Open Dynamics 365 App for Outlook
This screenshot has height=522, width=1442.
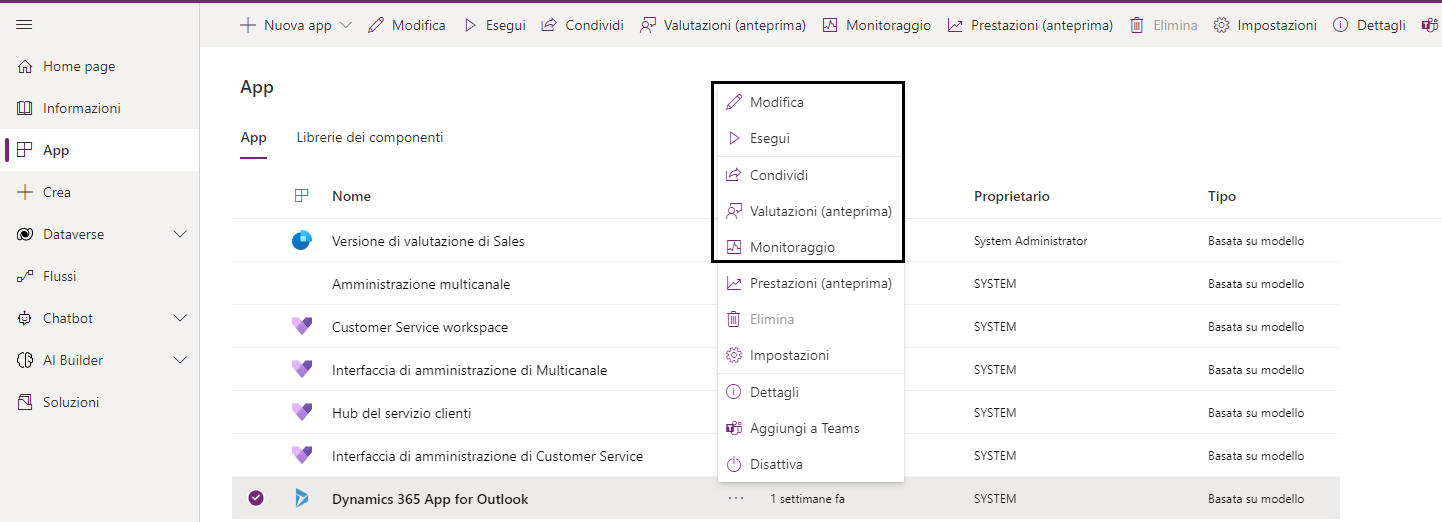pyautogui.click(x=430, y=499)
